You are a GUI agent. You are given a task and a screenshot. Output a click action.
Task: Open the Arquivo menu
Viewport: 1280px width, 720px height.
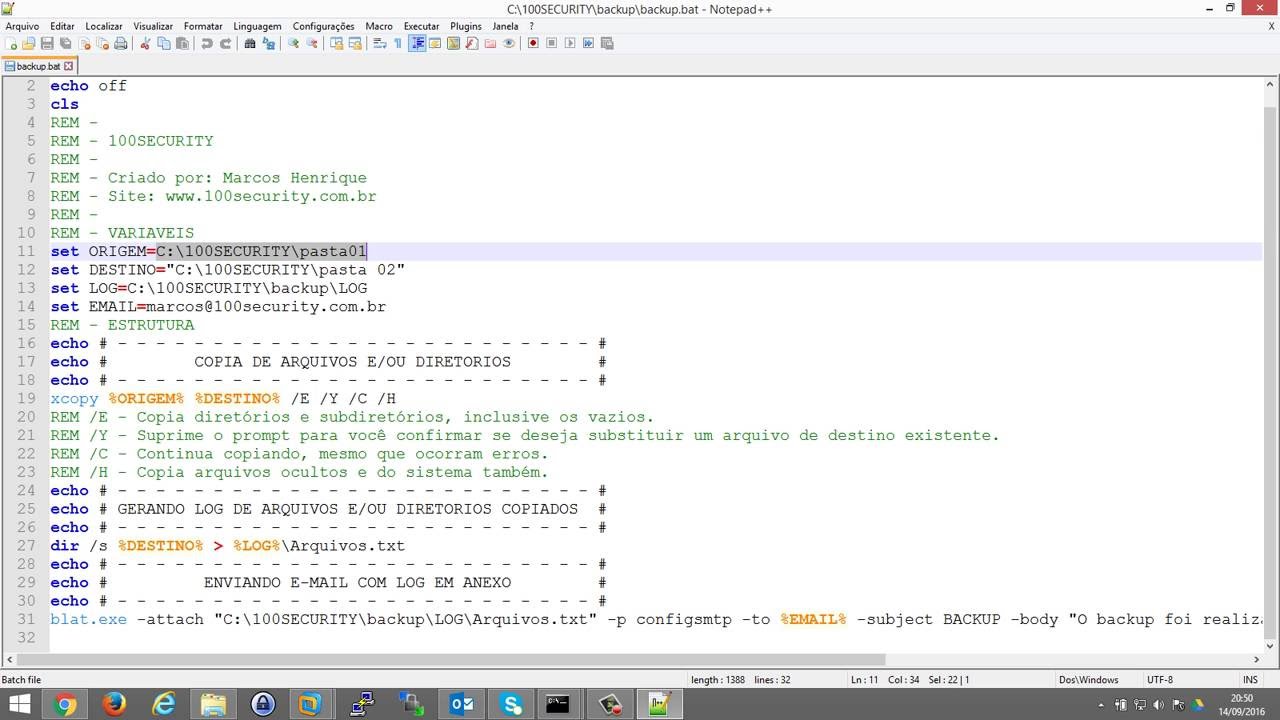23,26
